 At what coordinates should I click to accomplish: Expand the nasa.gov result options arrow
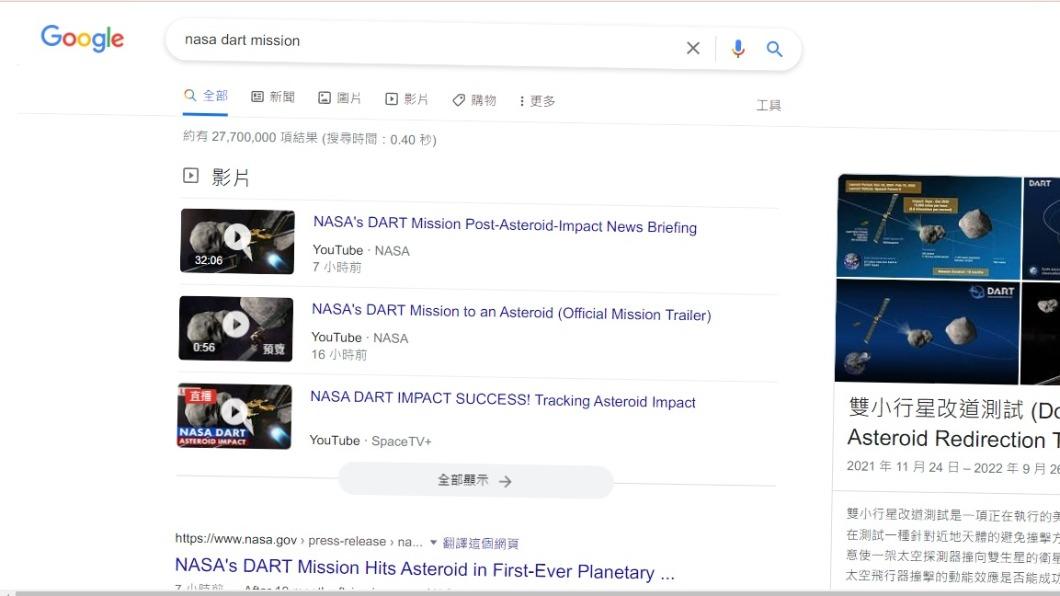click(x=433, y=543)
